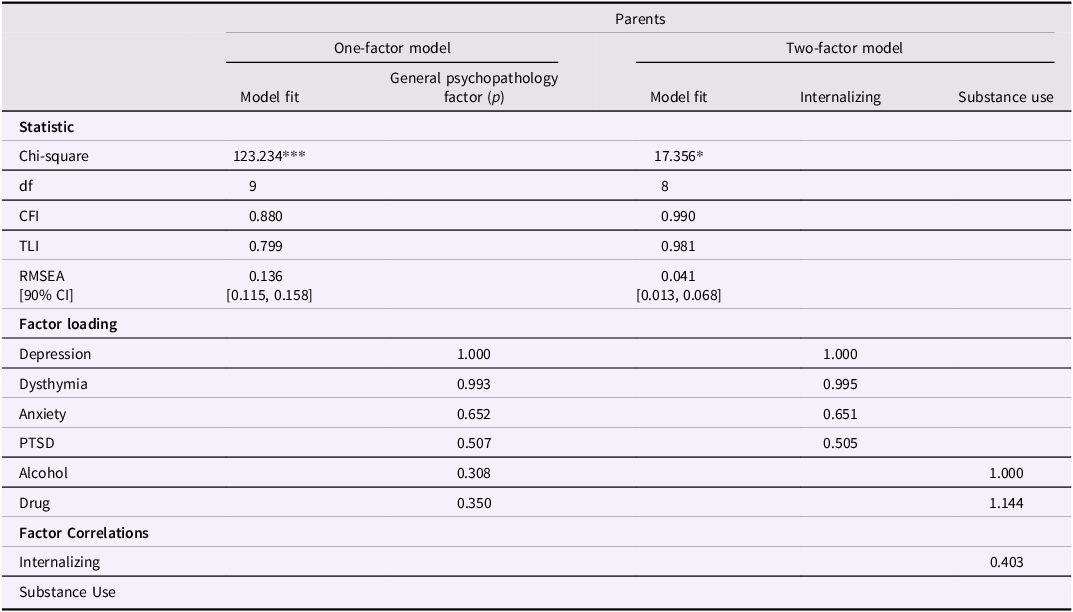Click the CFI row label
This screenshot has width=1073, height=612.
tap(29, 216)
